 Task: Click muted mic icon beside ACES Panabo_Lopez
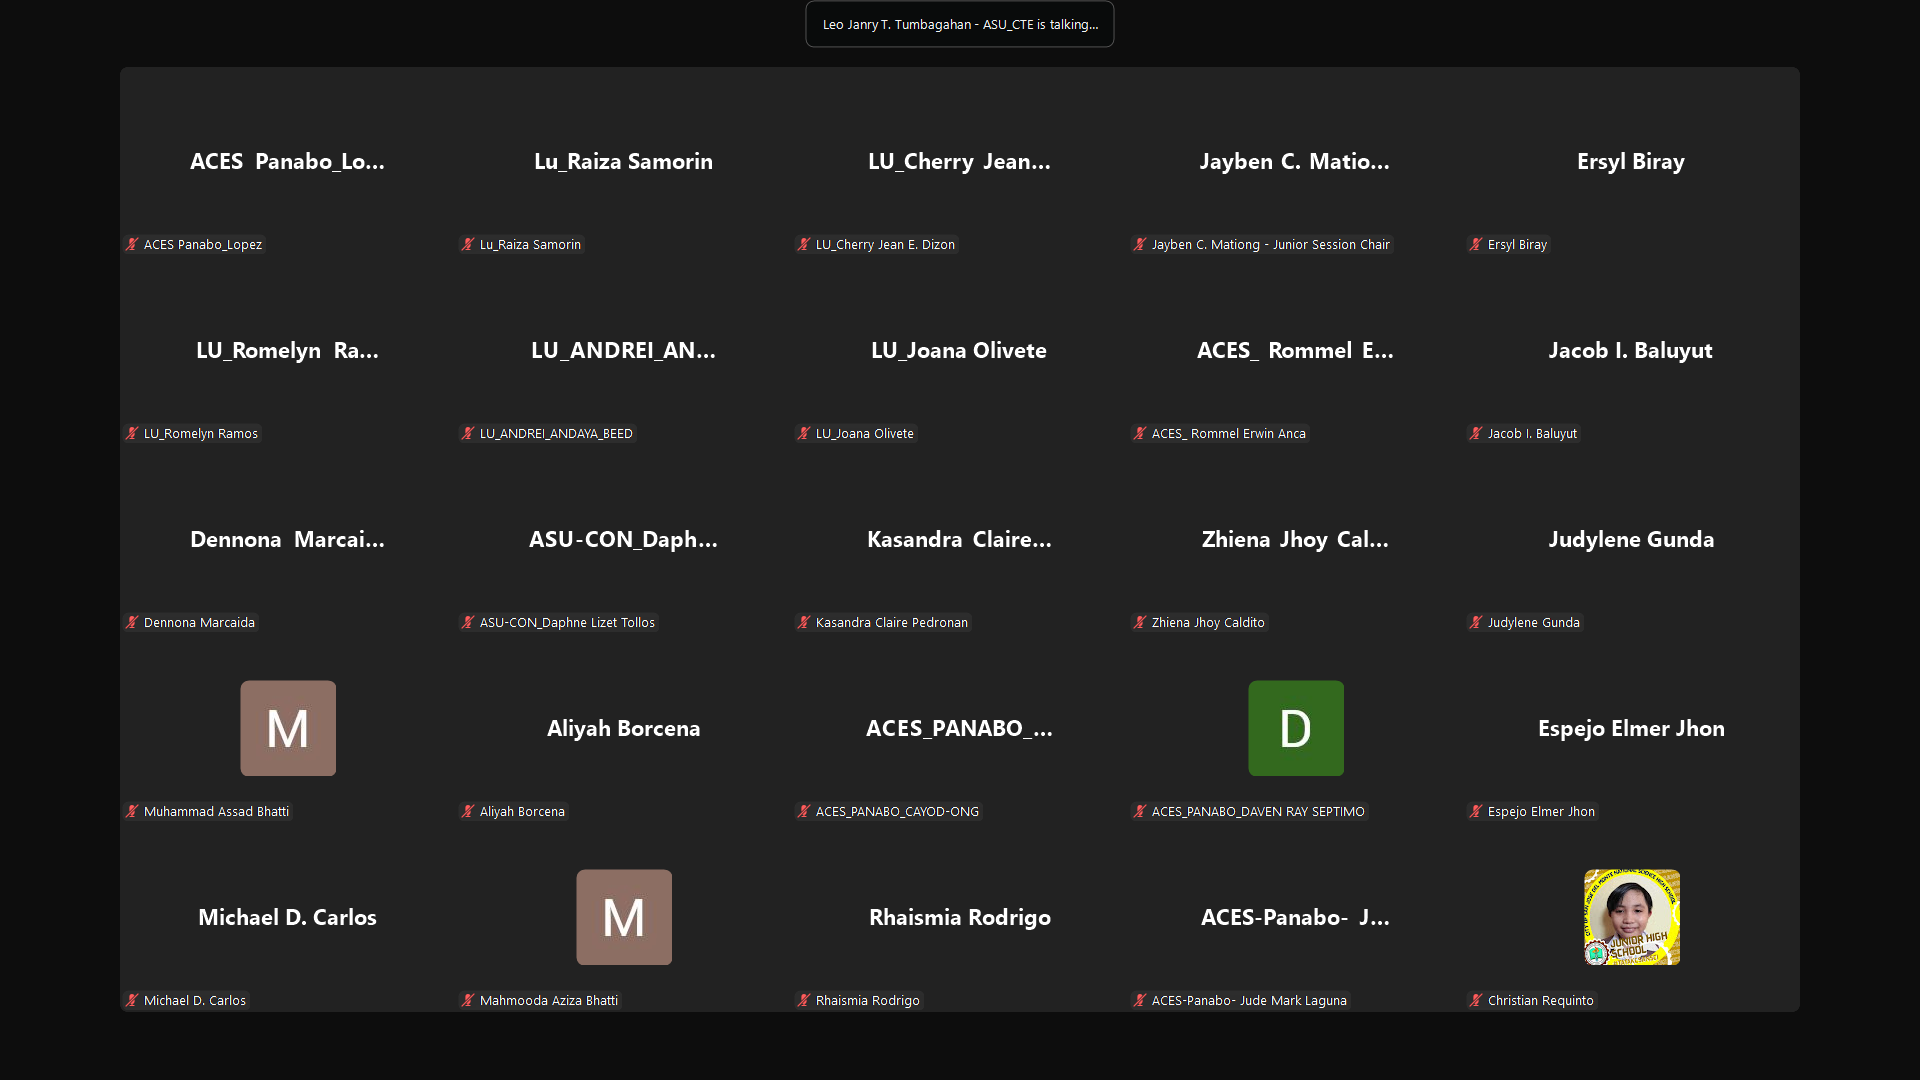coord(132,244)
